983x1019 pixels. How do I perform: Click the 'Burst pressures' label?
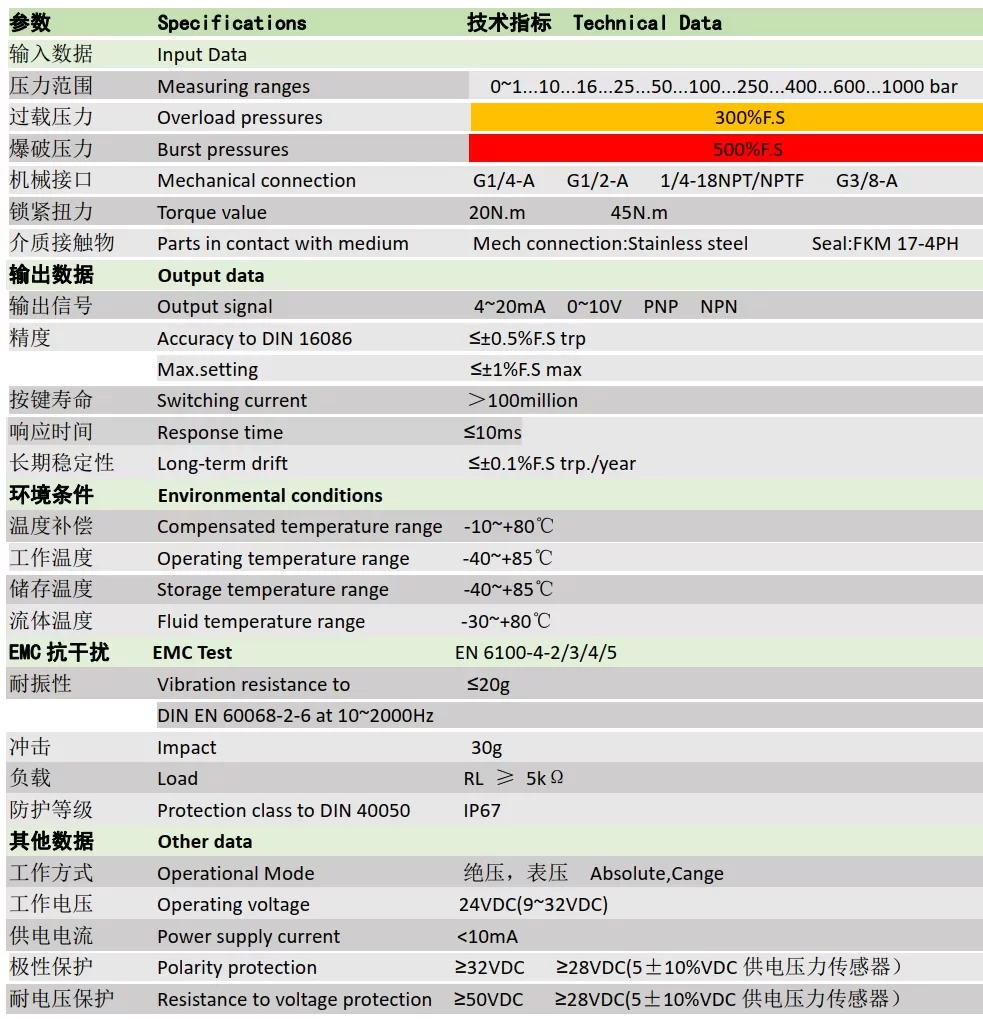coord(223,149)
